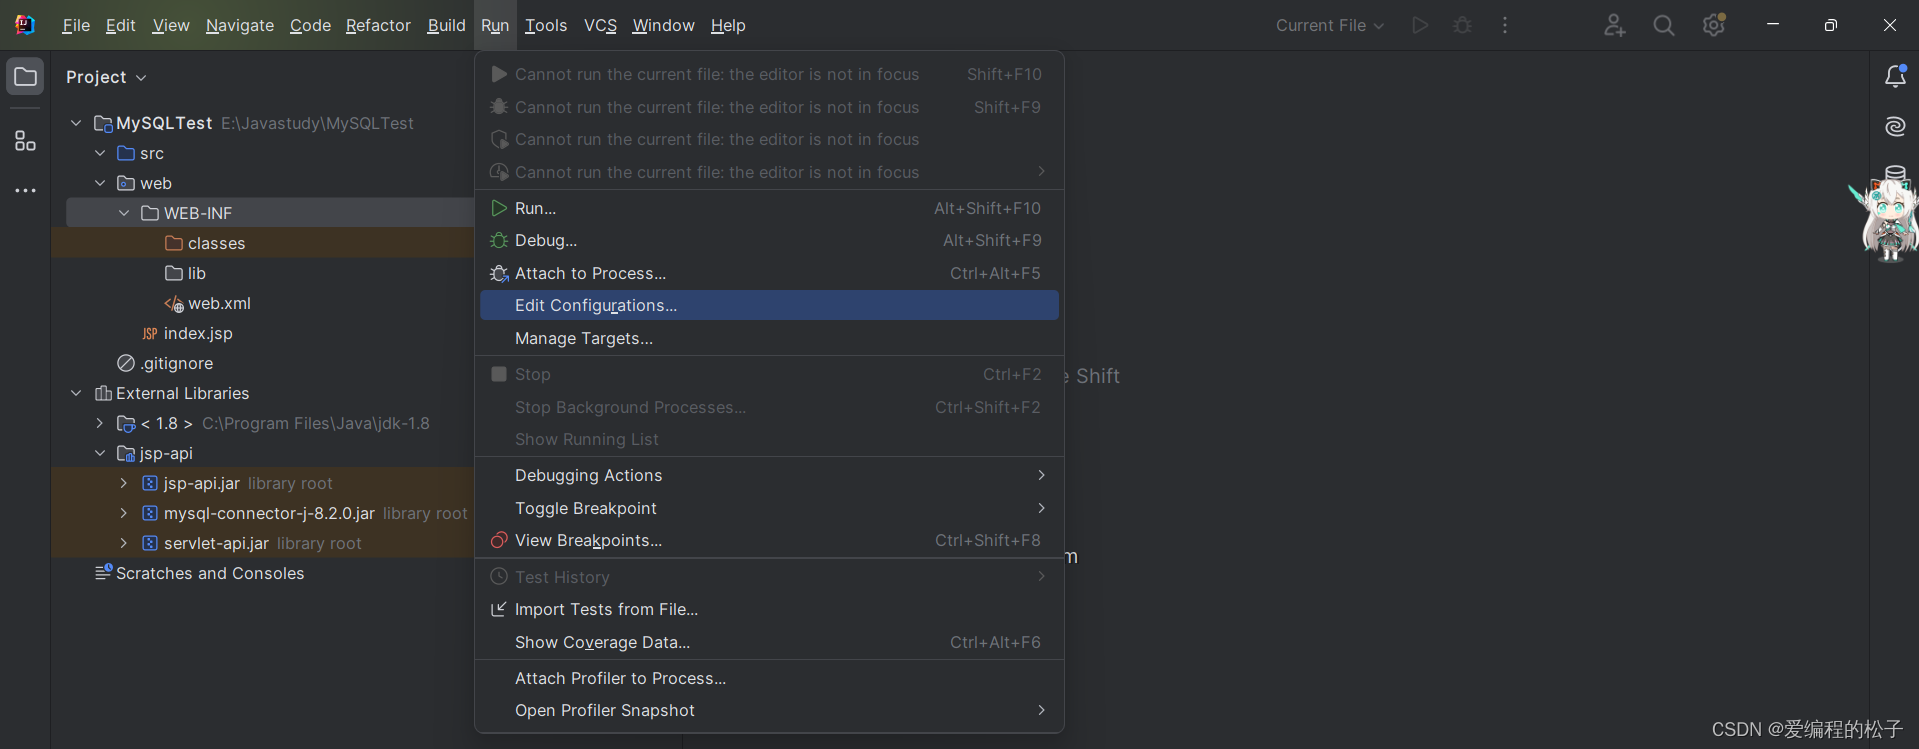Screen dimensions: 1919x749
Task: Open the Tools menu
Action: [x=546, y=25]
